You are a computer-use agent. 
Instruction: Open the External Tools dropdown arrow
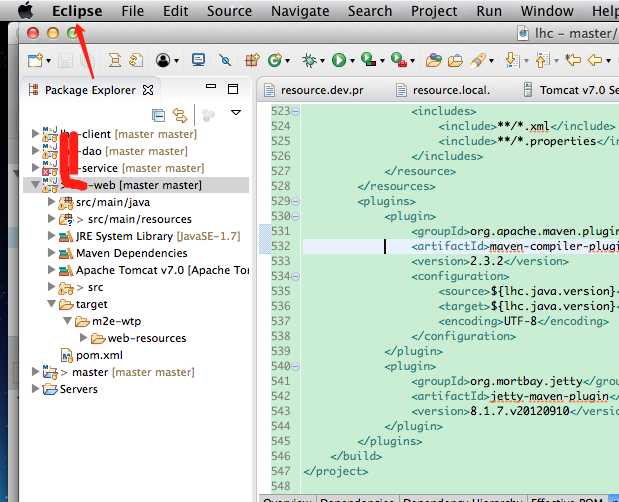(412, 61)
